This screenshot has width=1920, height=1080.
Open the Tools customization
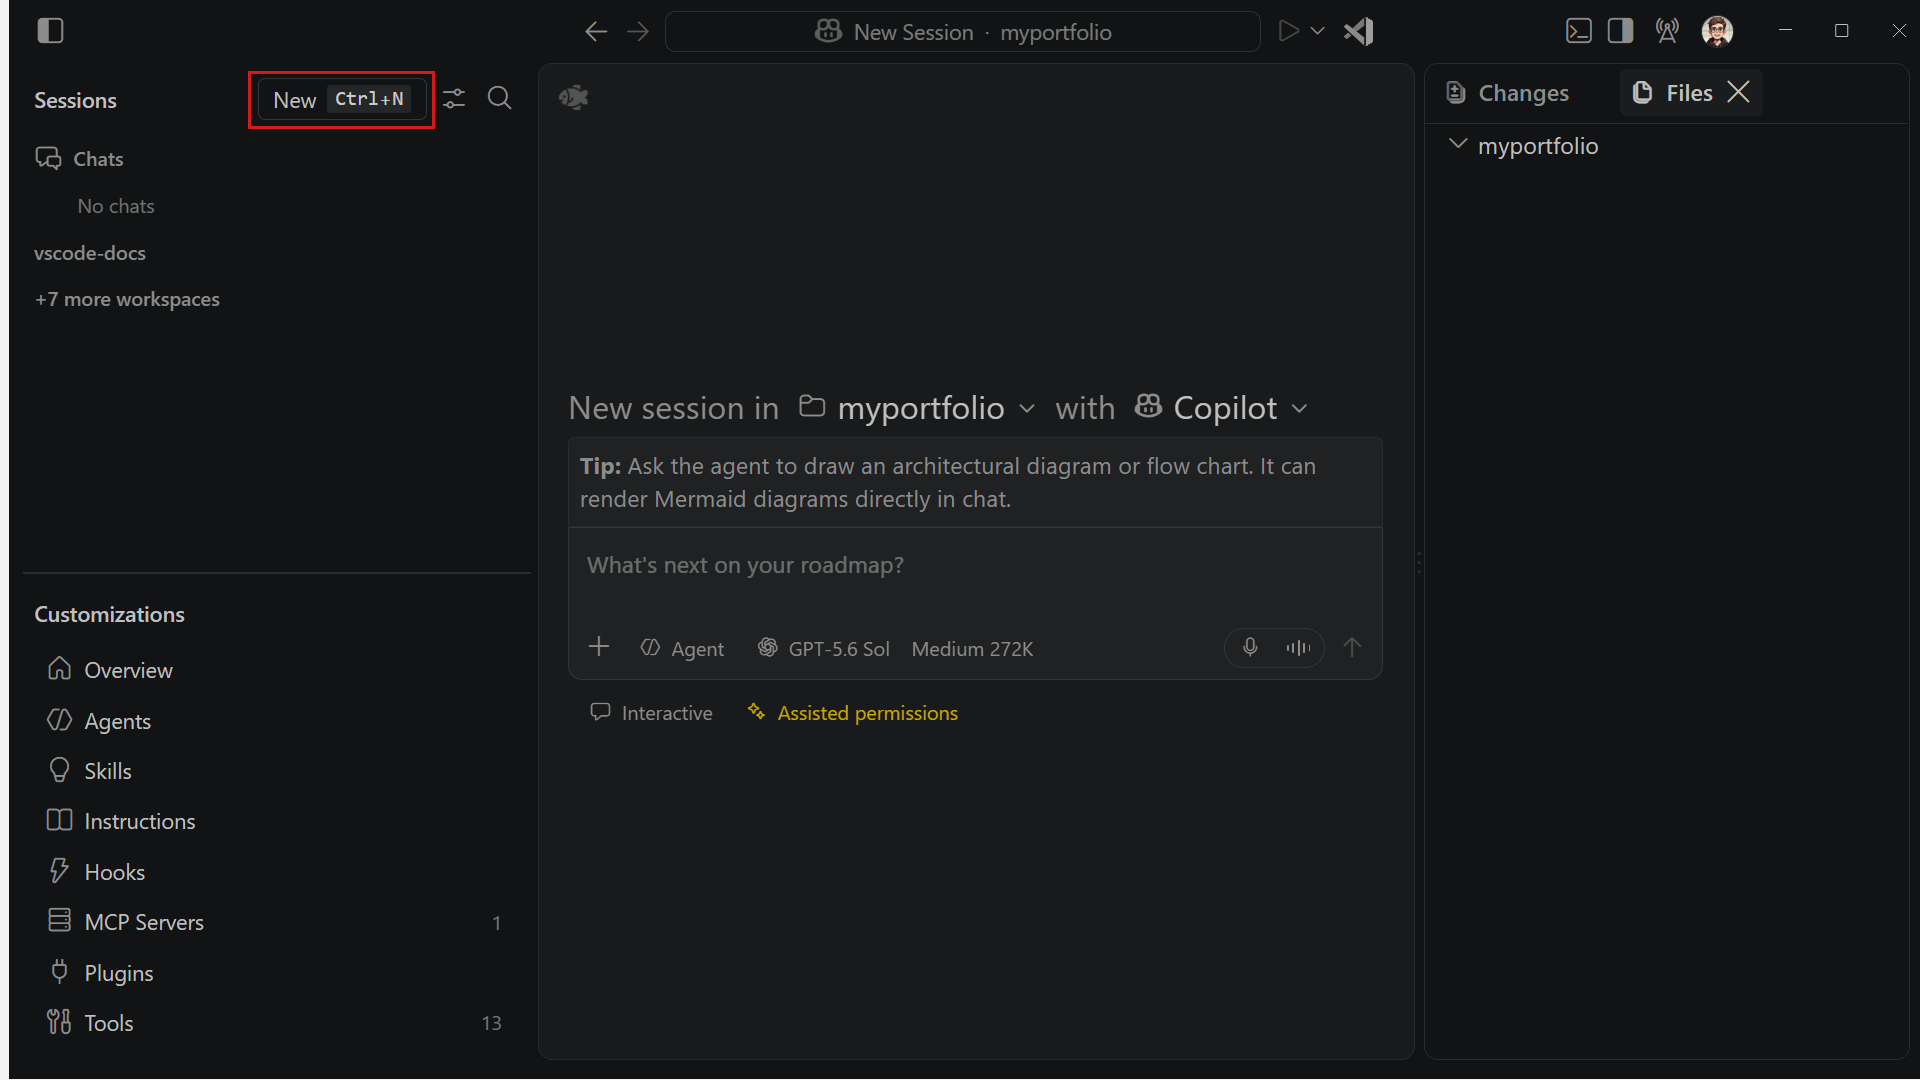(x=108, y=1023)
